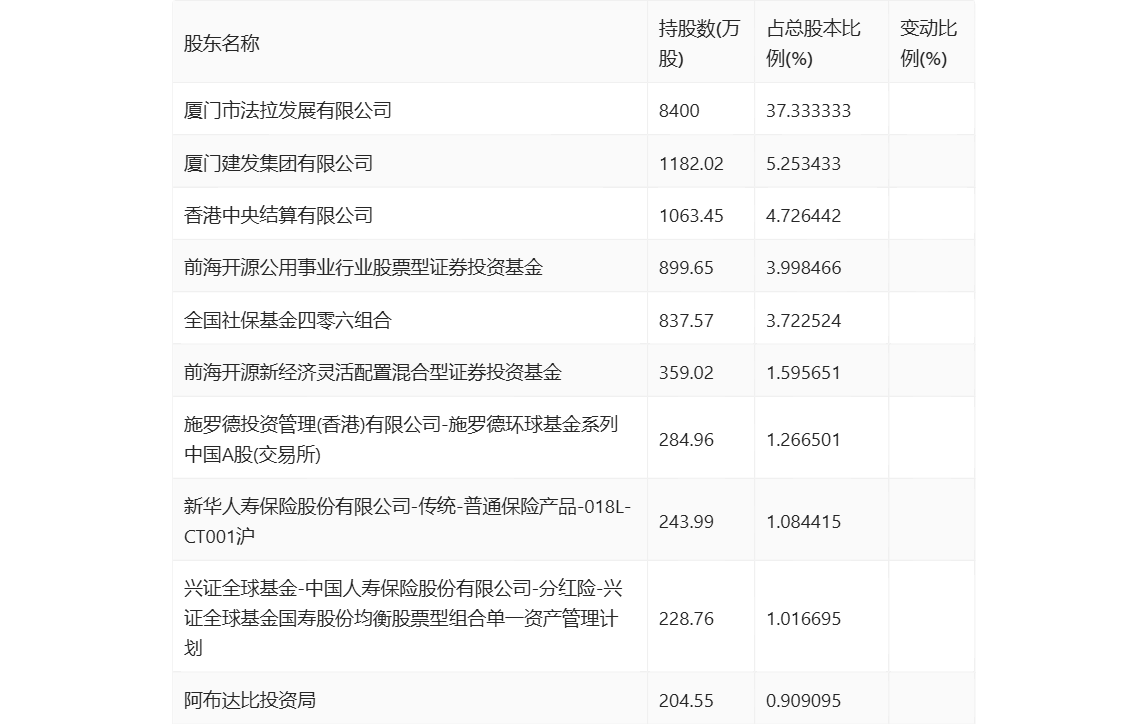Select 前海开源公用事业行业股票型证券投资基金 row name
Image resolution: width=1148 pixels, height=724 pixels.
coord(363,267)
